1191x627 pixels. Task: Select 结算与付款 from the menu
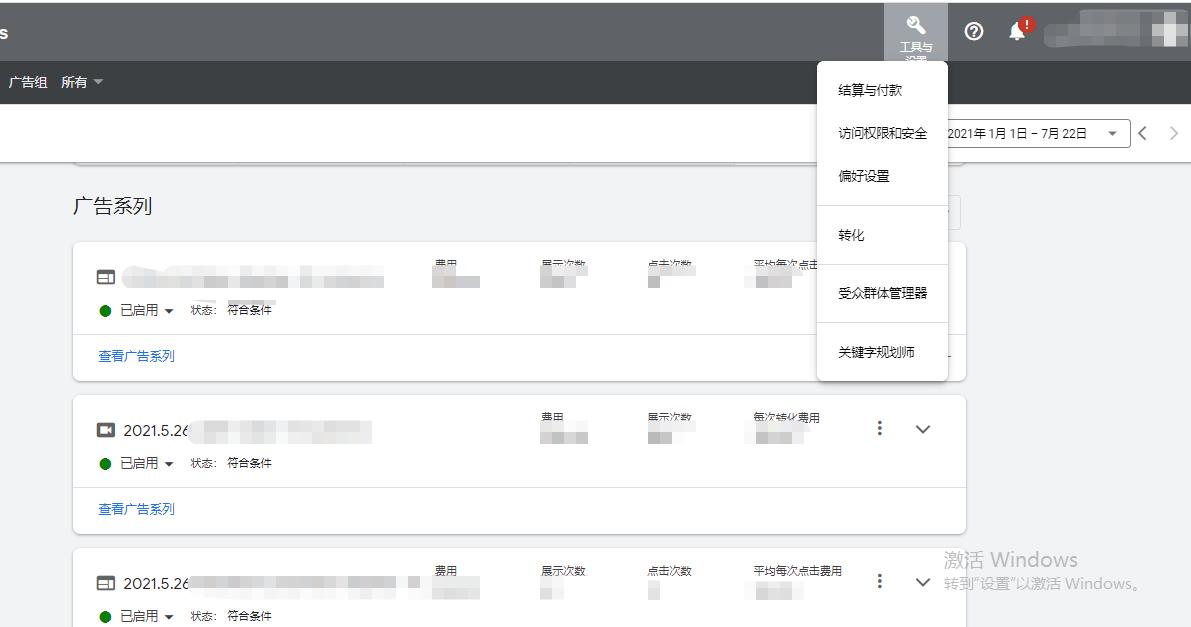tap(868, 89)
